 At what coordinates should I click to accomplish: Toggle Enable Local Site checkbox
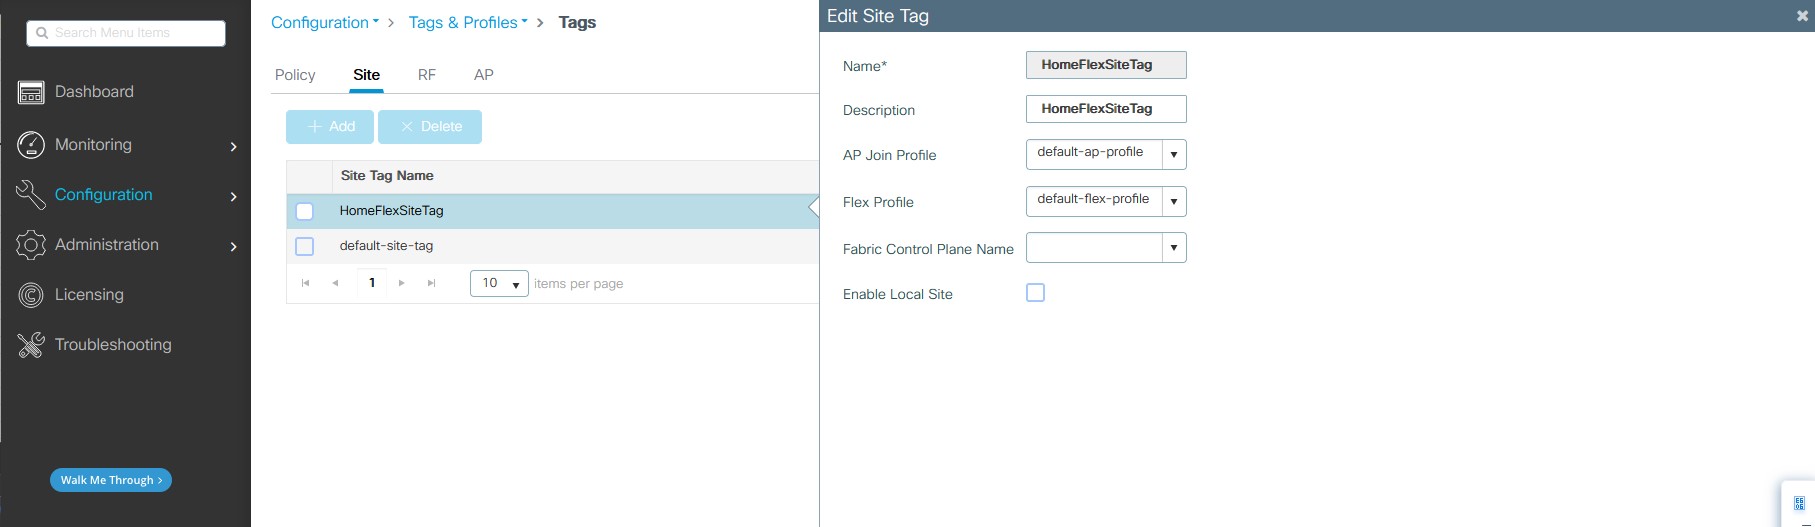(1036, 293)
